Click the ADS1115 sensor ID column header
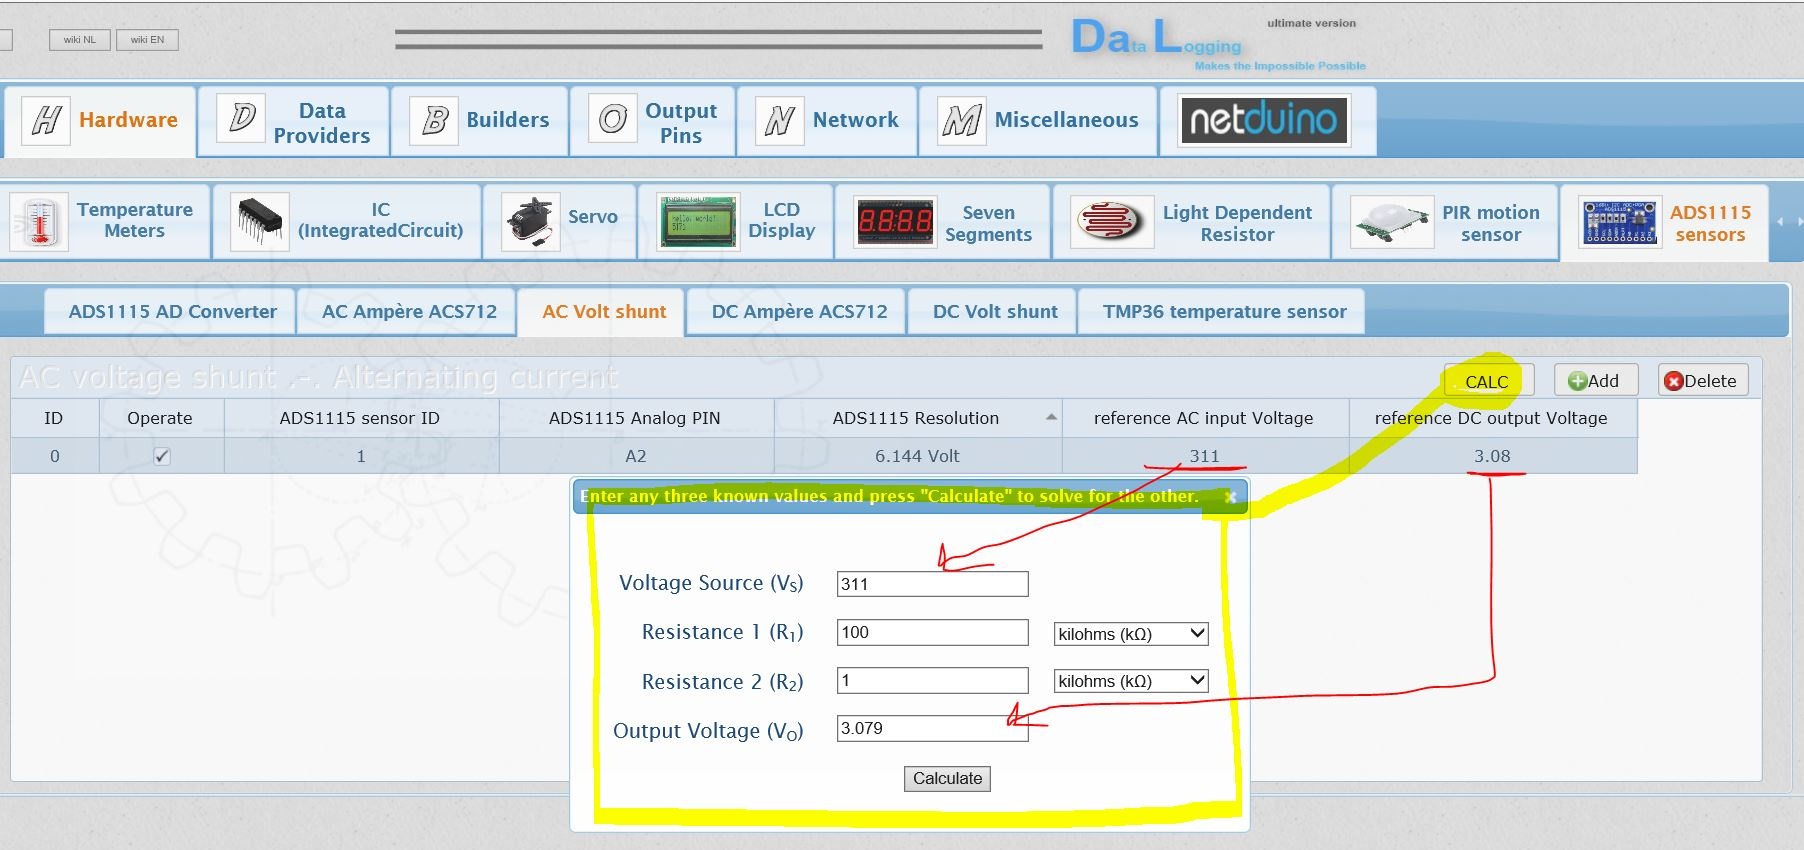 coord(360,418)
